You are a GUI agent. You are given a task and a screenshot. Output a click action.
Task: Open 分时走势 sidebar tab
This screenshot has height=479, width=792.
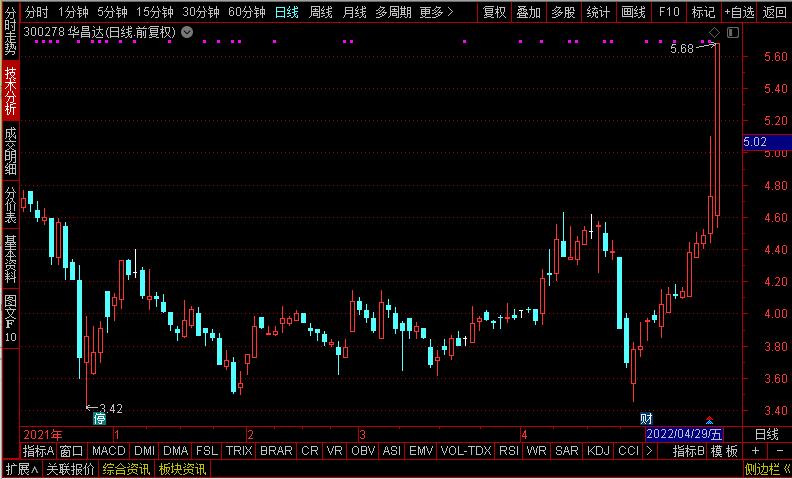tap(11, 30)
